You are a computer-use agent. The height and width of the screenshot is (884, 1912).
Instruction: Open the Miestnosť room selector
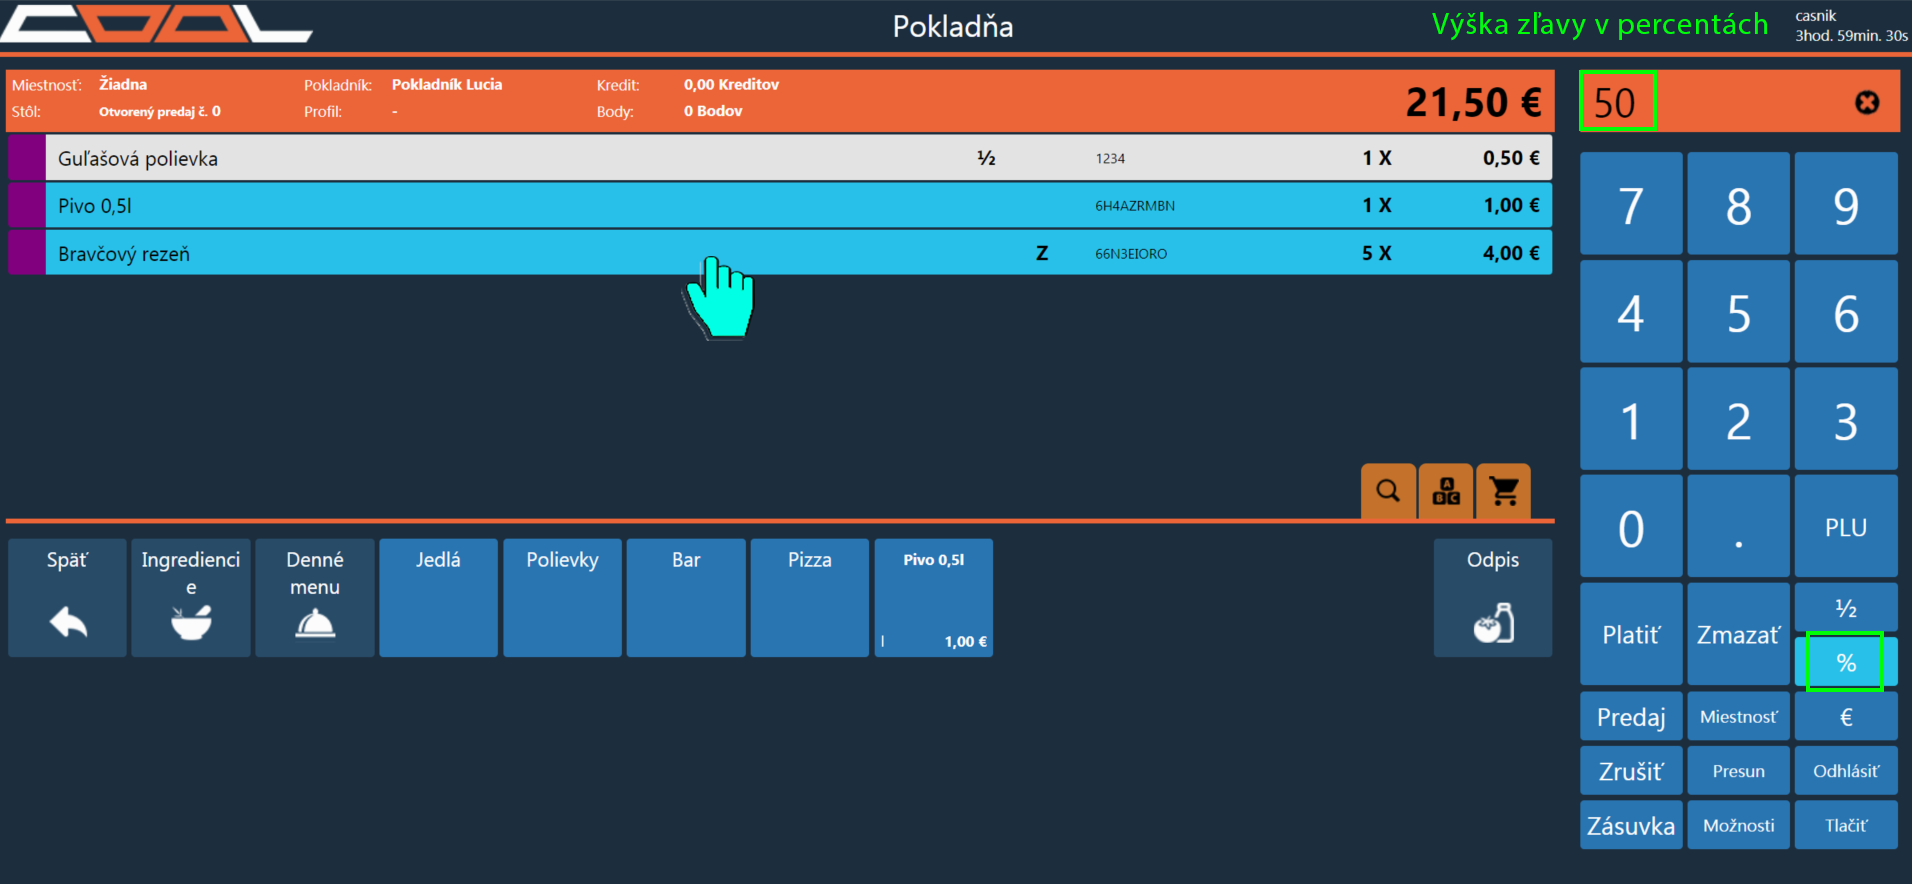pyautogui.click(x=1738, y=717)
